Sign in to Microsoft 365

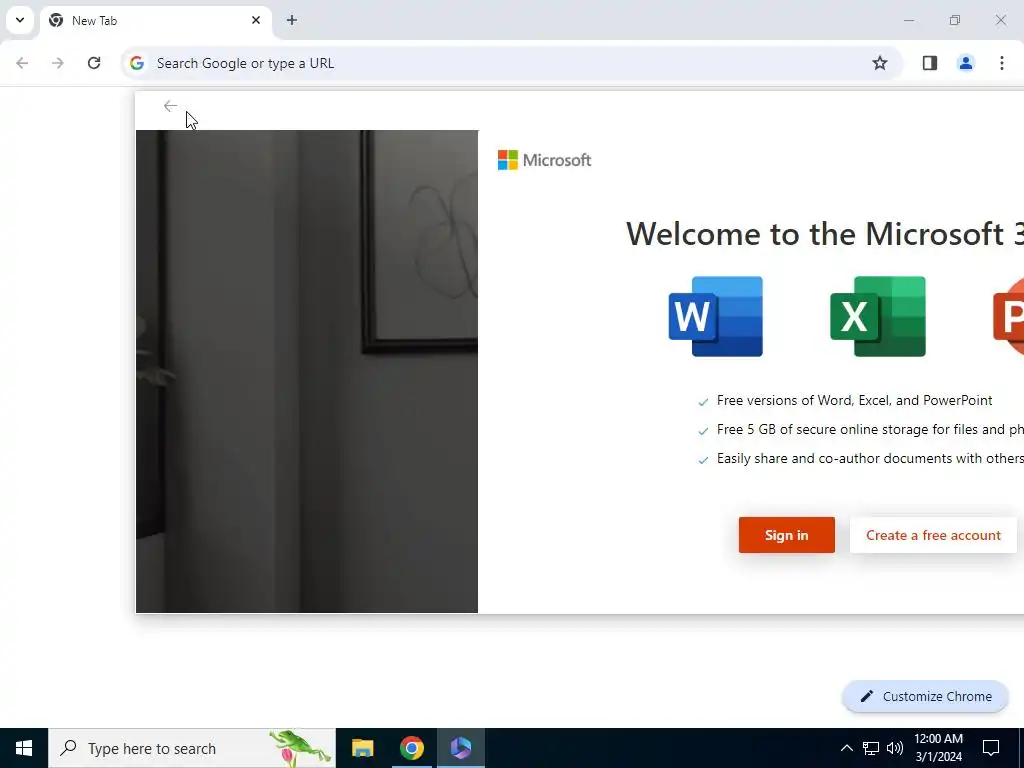[x=786, y=535]
